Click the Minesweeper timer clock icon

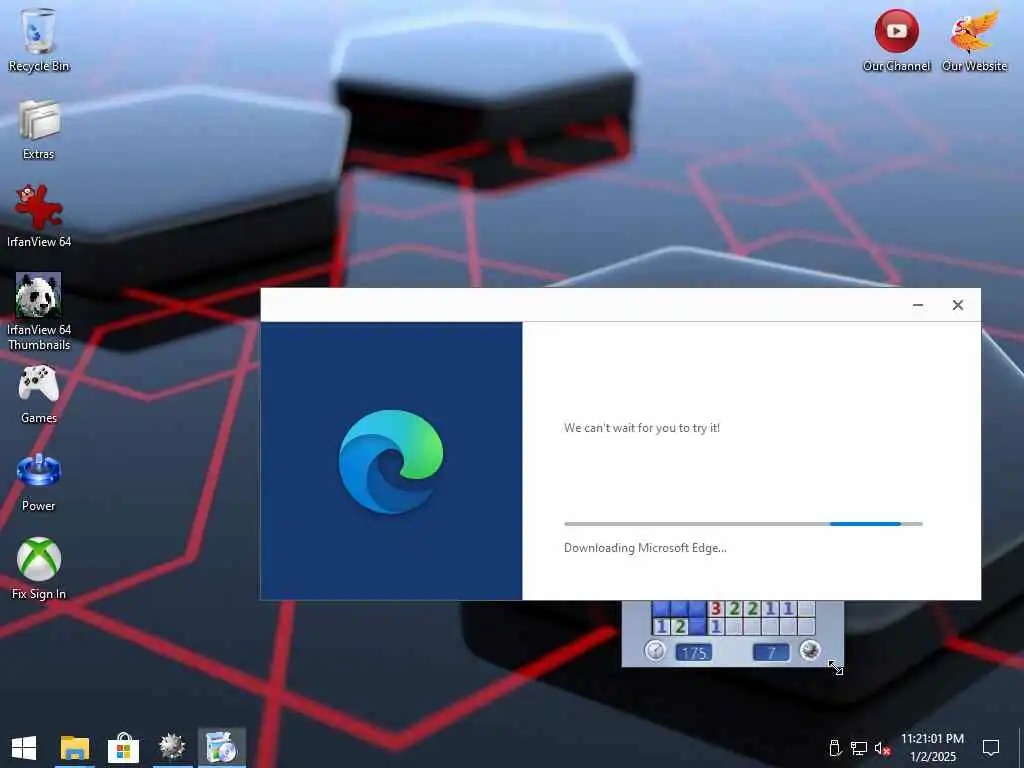[655, 651]
